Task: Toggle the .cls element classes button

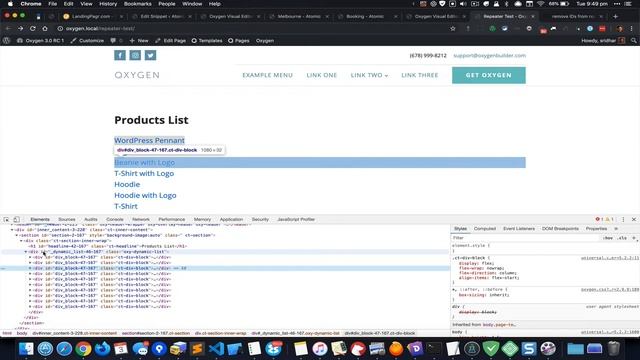Action: (622, 238)
